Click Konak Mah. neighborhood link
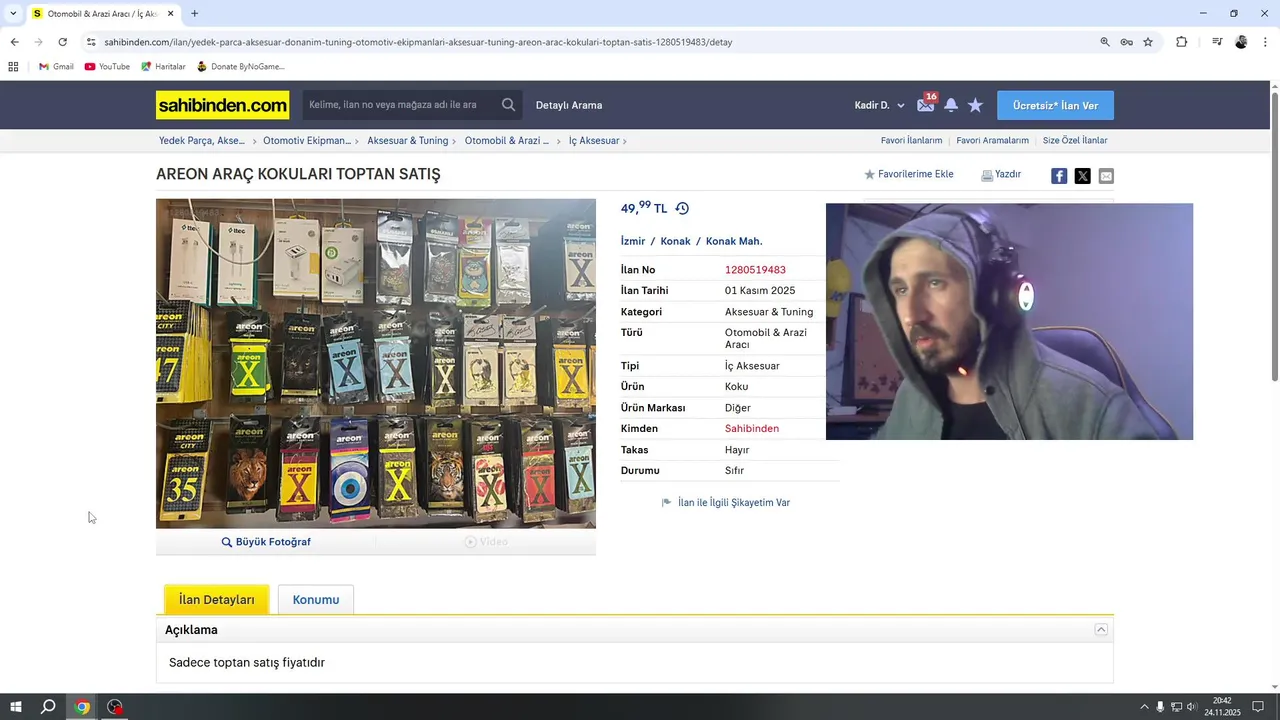This screenshot has width=1280, height=720. (734, 241)
